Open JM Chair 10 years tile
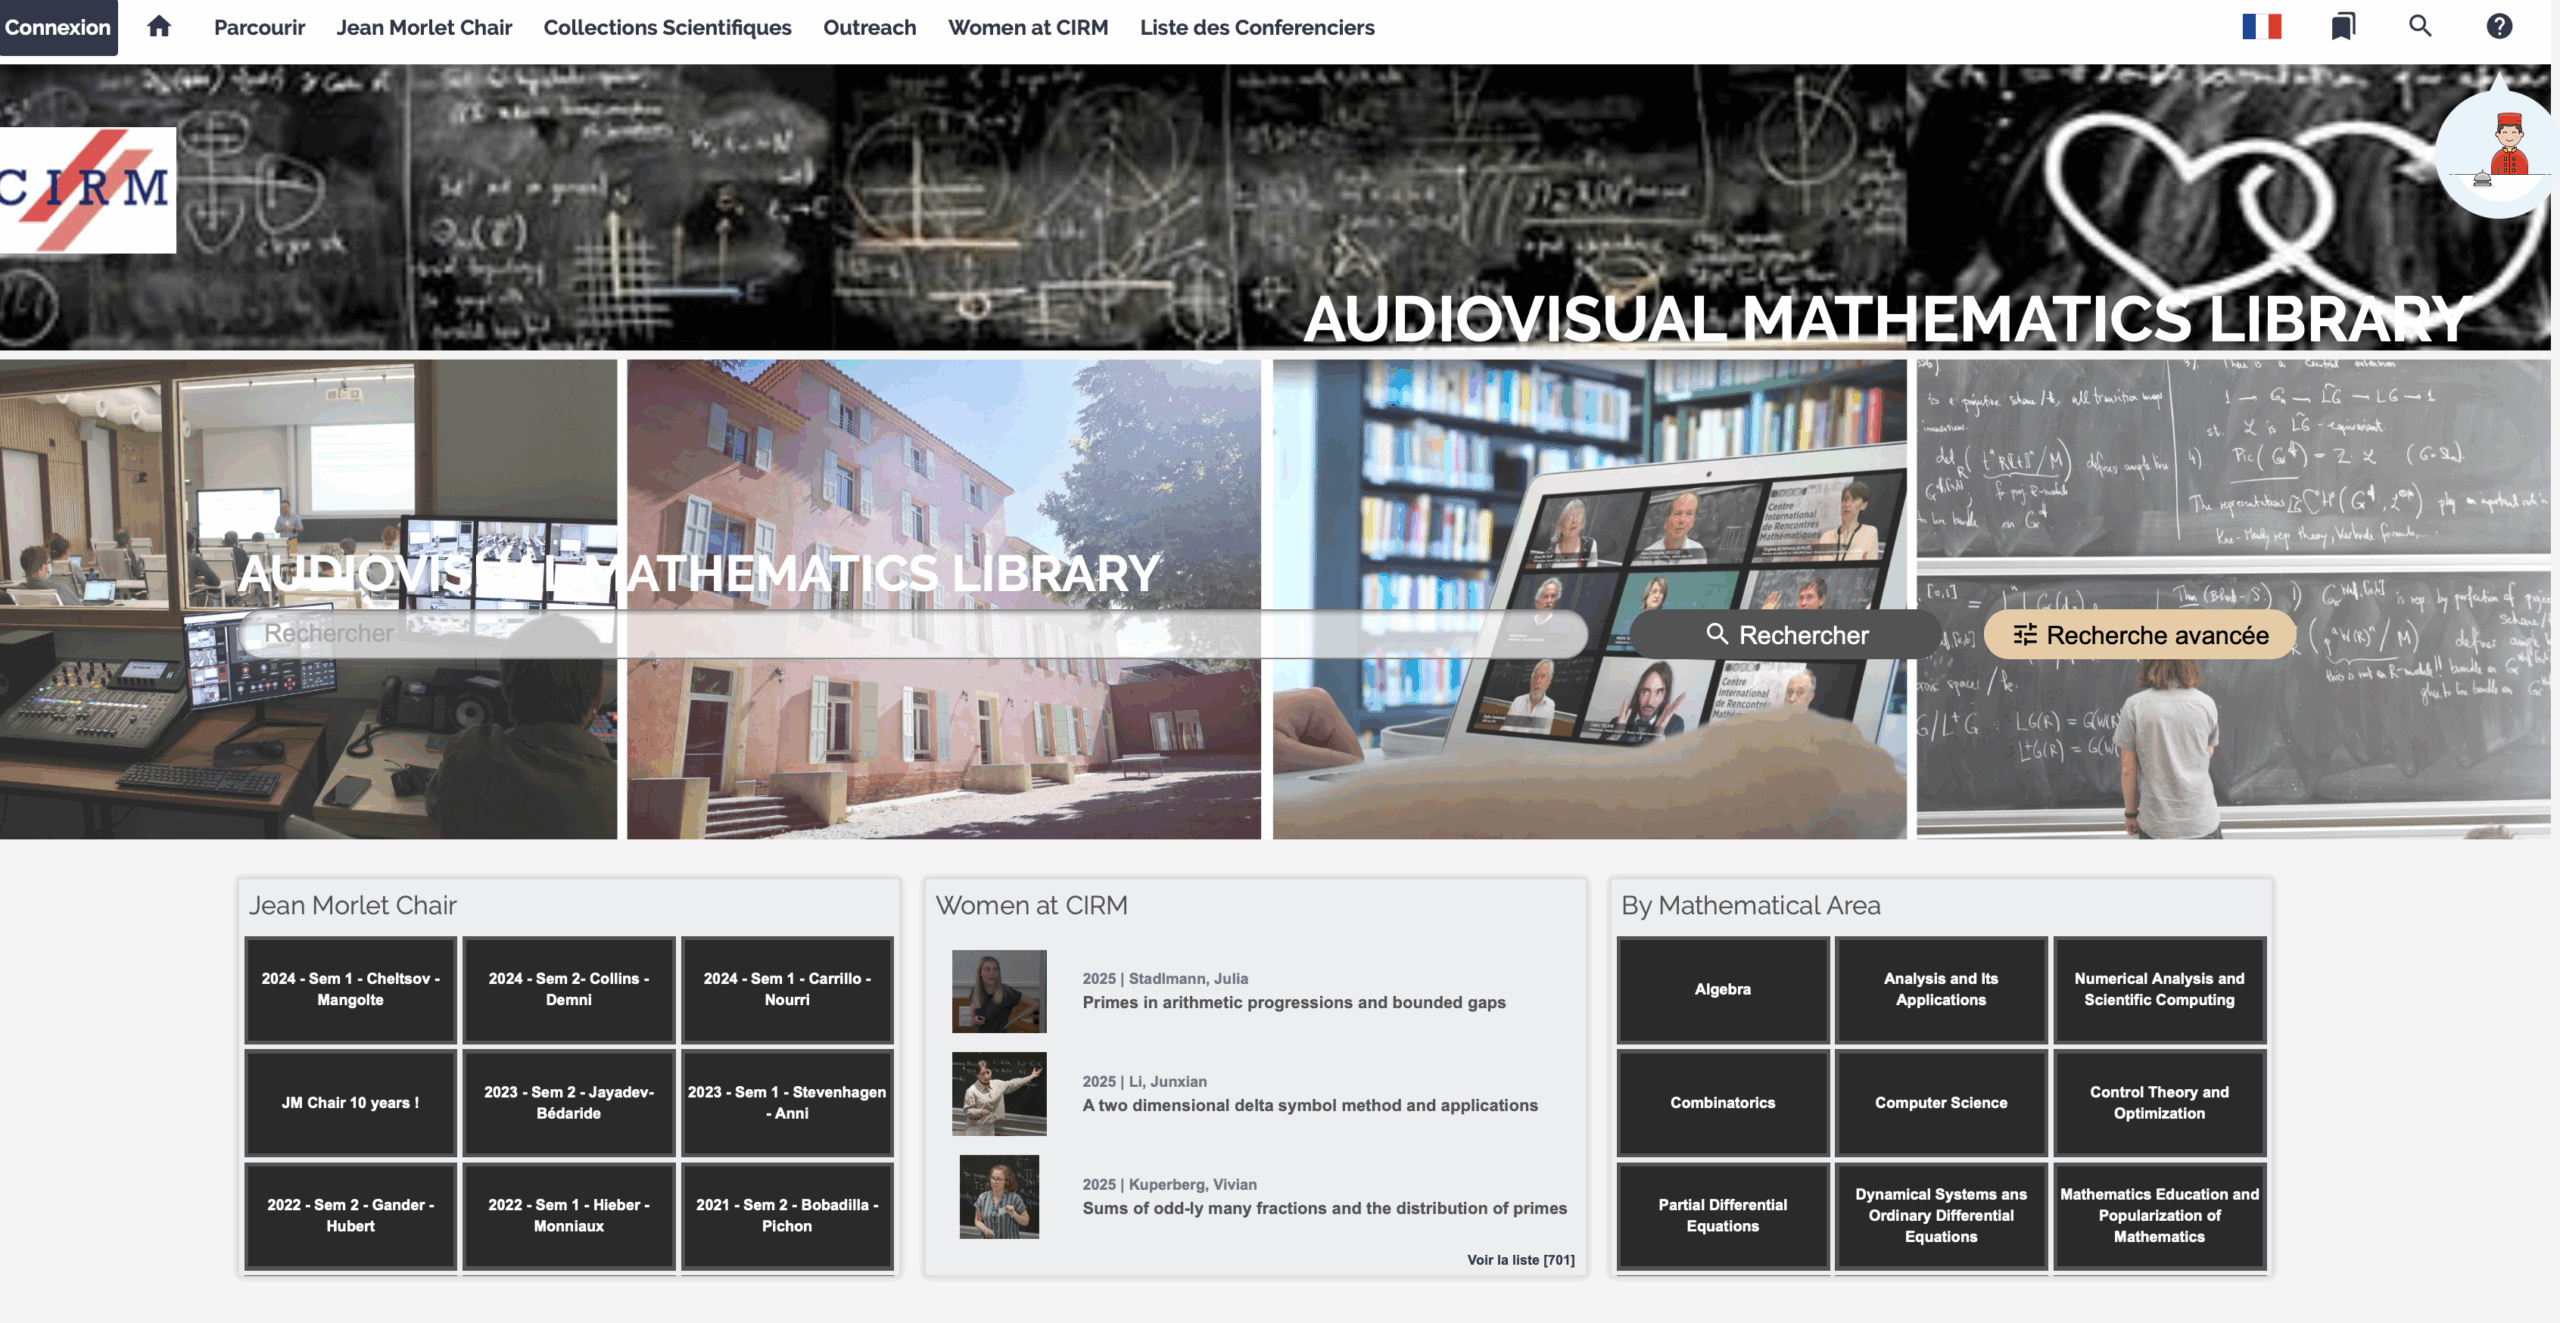This screenshot has height=1323, width=2560. pyautogui.click(x=351, y=1102)
